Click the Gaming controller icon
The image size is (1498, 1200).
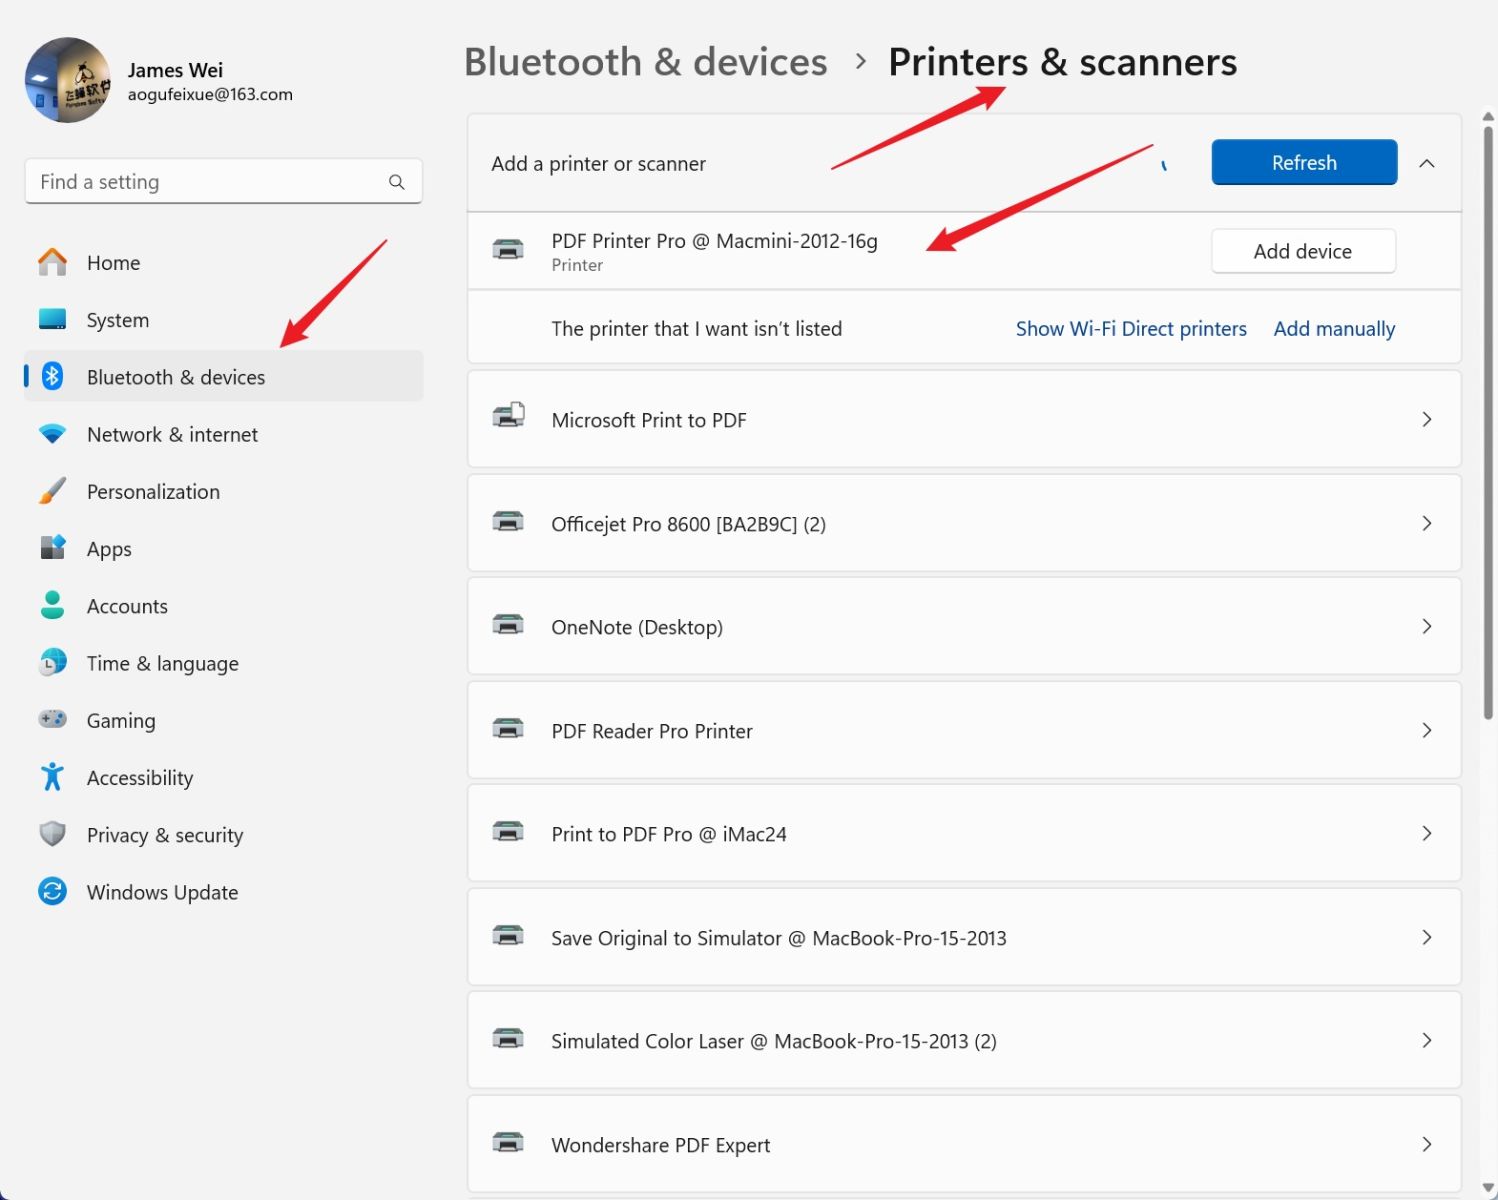click(x=52, y=719)
